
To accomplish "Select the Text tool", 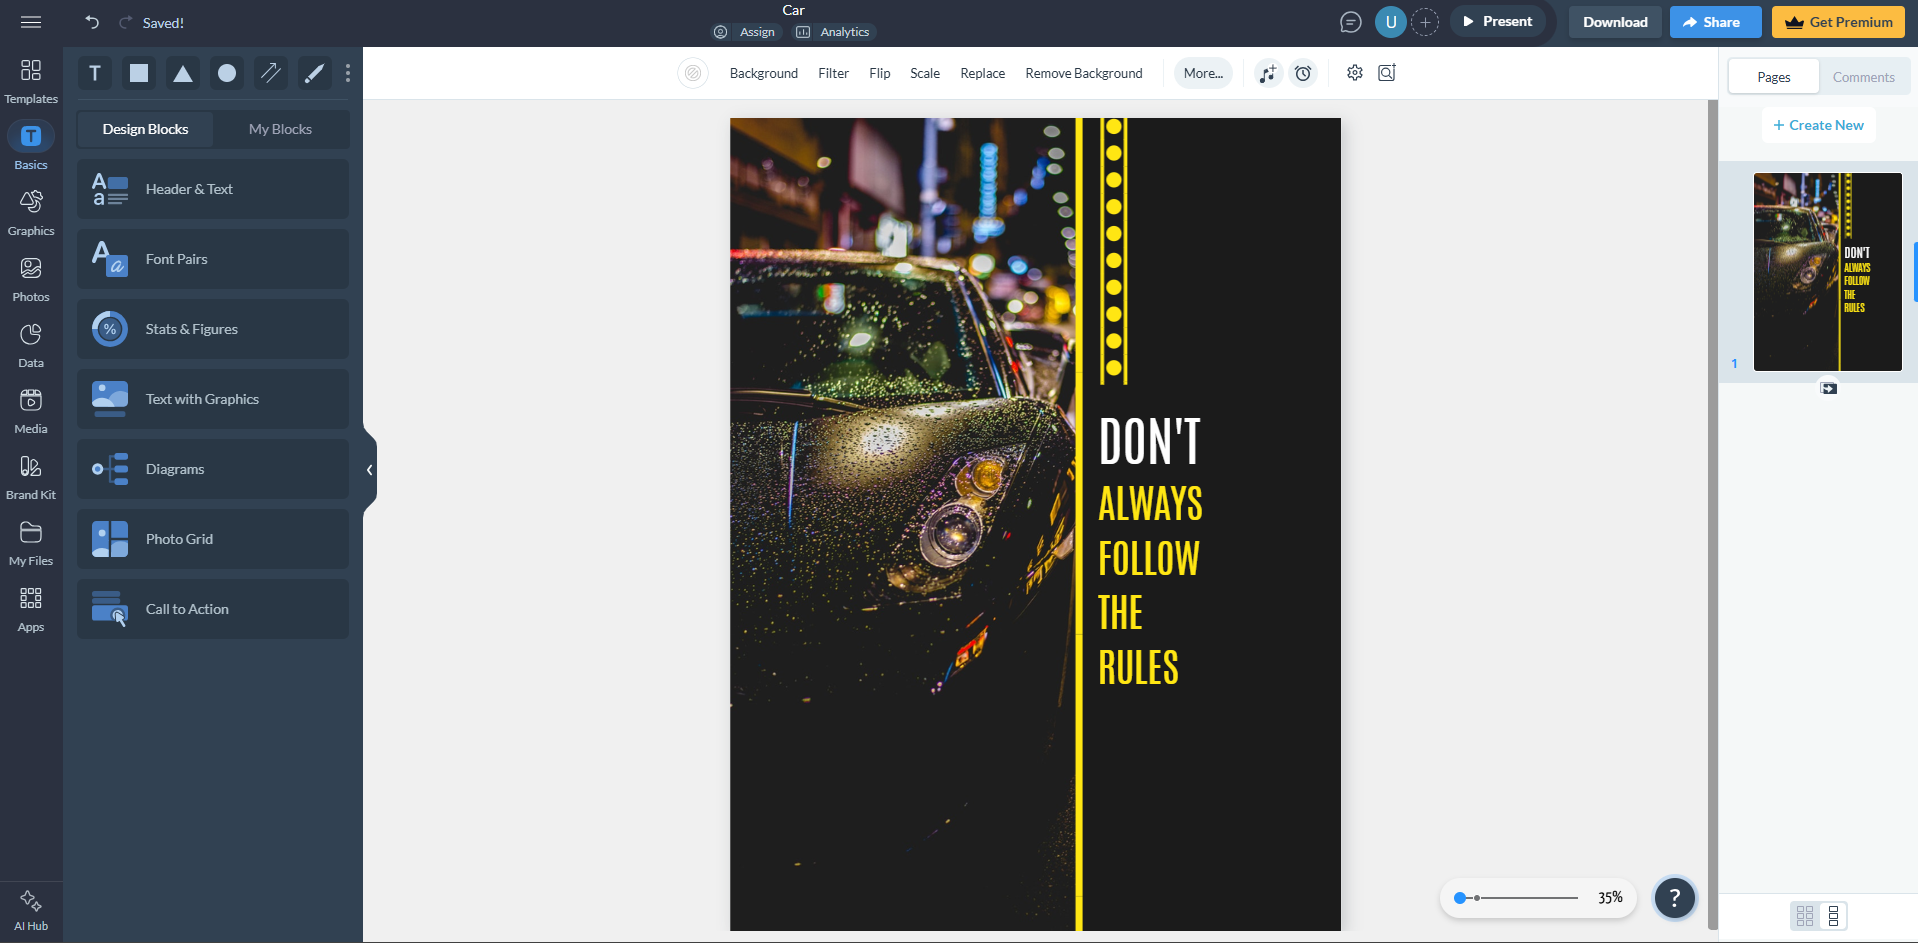I will pos(95,73).
